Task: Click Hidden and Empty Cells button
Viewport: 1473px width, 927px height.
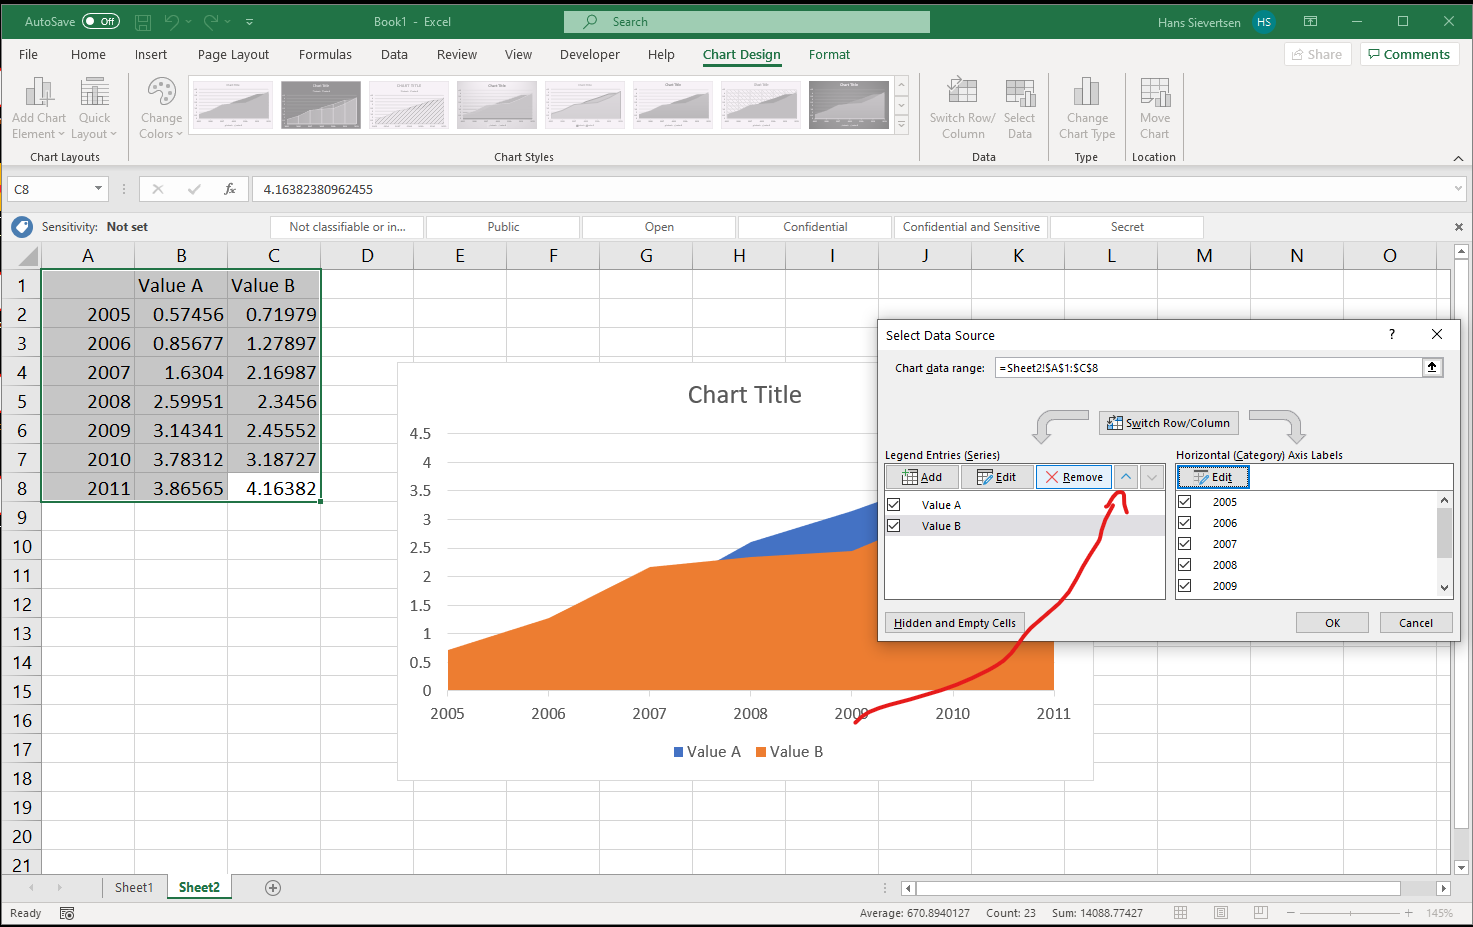Action: click(x=955, y=622)
